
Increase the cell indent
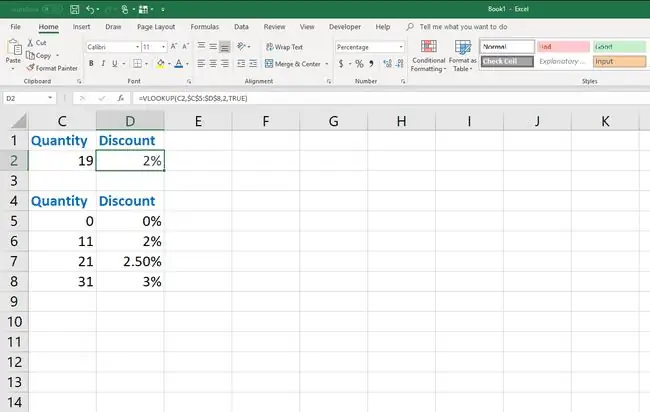[x=253, y=63]
